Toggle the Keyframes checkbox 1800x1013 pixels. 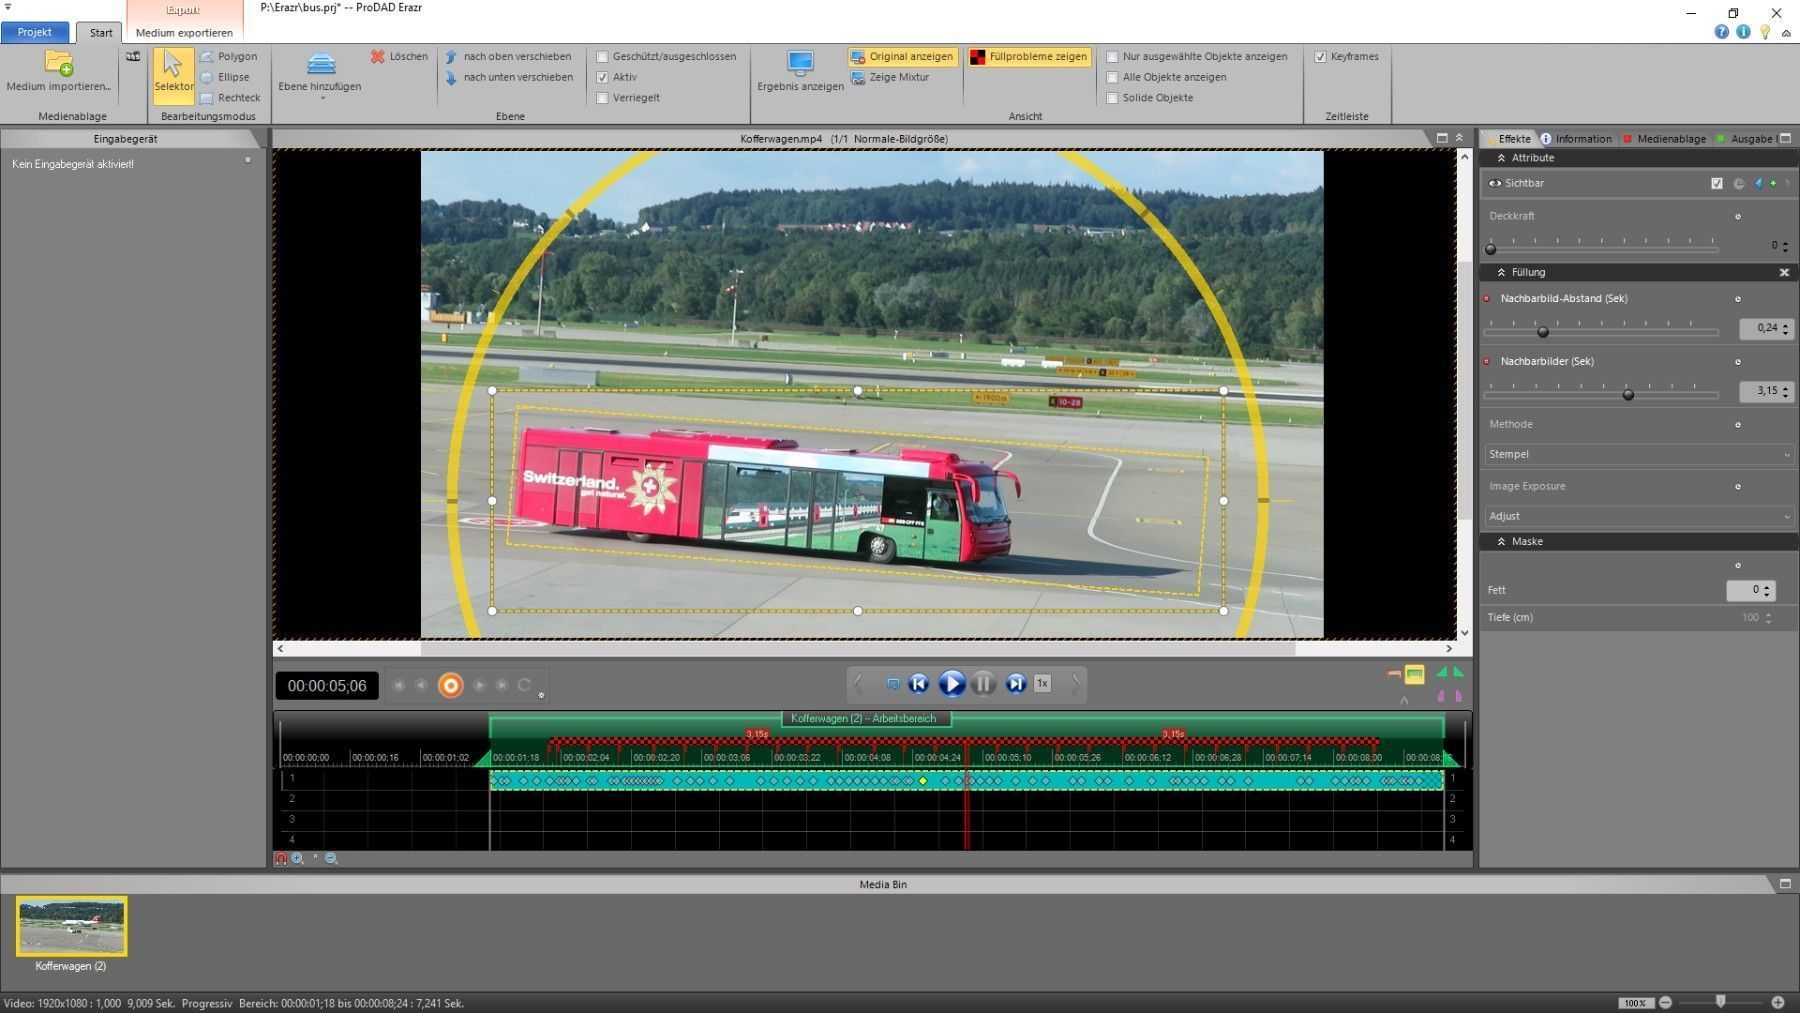click(1321, 57)
